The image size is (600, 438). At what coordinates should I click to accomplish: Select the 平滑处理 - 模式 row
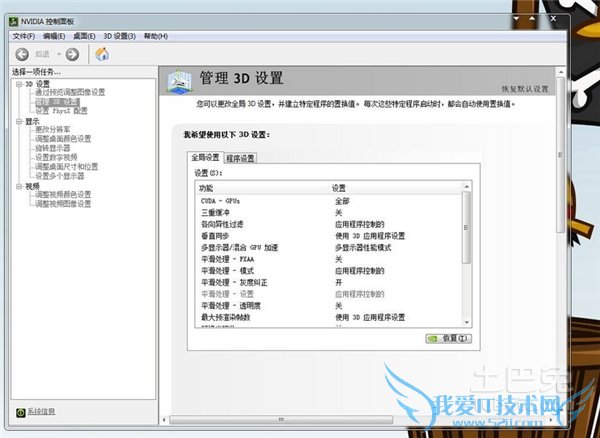point(328,271)
